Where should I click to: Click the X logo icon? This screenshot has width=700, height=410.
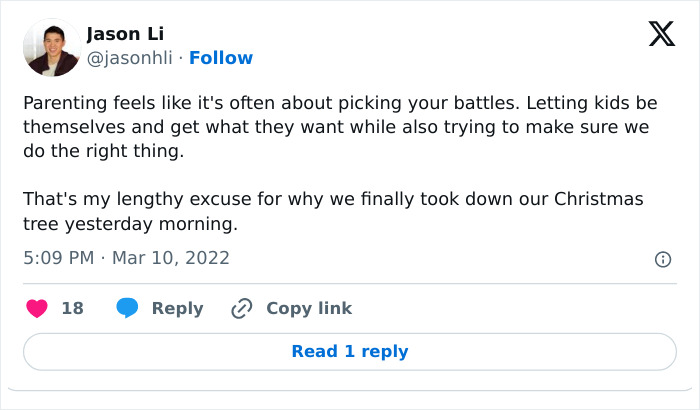coord(661,35)
